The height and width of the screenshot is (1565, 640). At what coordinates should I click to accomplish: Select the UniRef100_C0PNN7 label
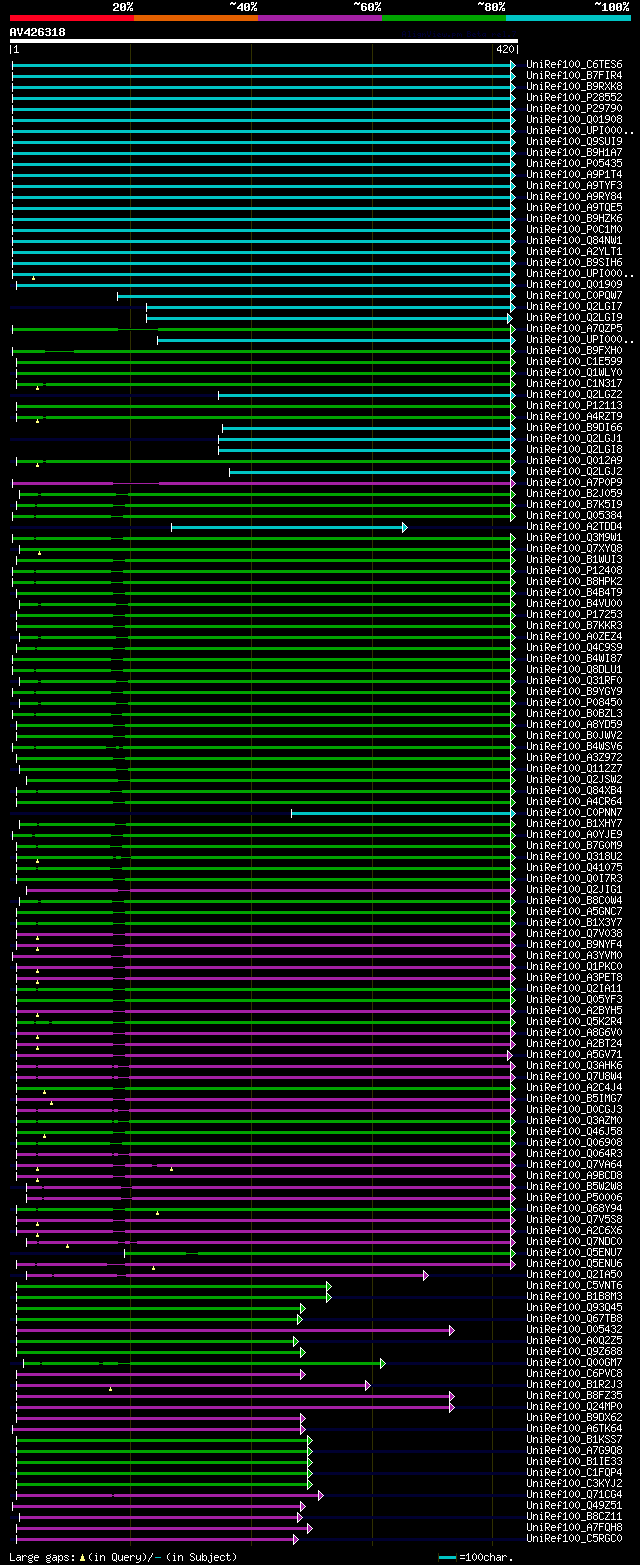pyautogui.click(x=573, y=812)
